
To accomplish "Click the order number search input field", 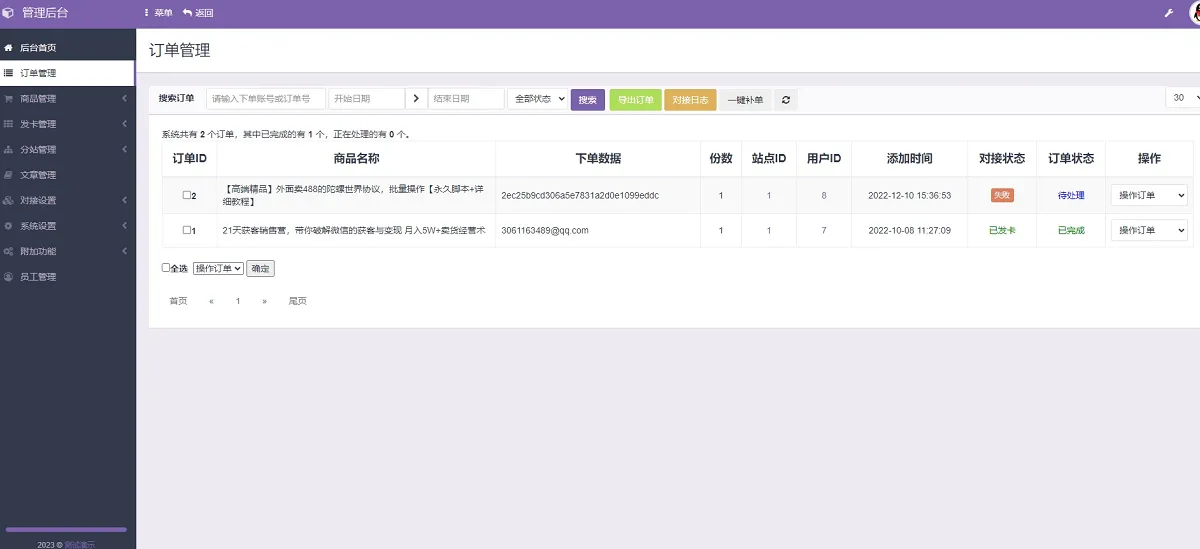I will click(266, 99).
